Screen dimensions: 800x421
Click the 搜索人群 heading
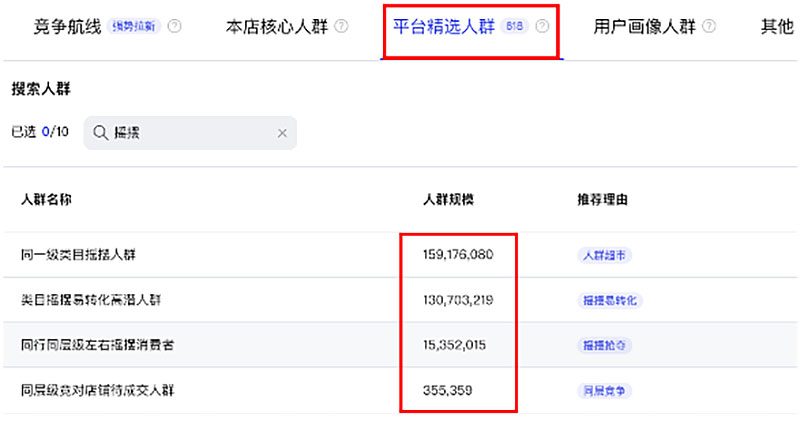click(x=41, y=89)
